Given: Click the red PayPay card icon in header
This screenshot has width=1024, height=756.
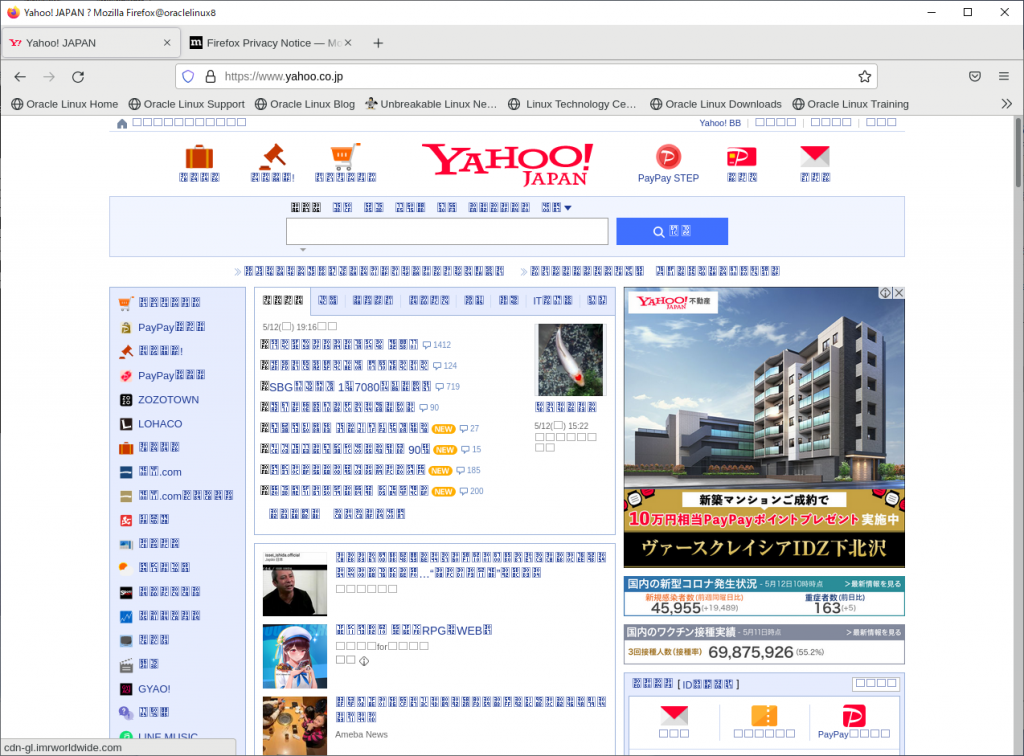Looking at the screenshot, I should [742, 157].
